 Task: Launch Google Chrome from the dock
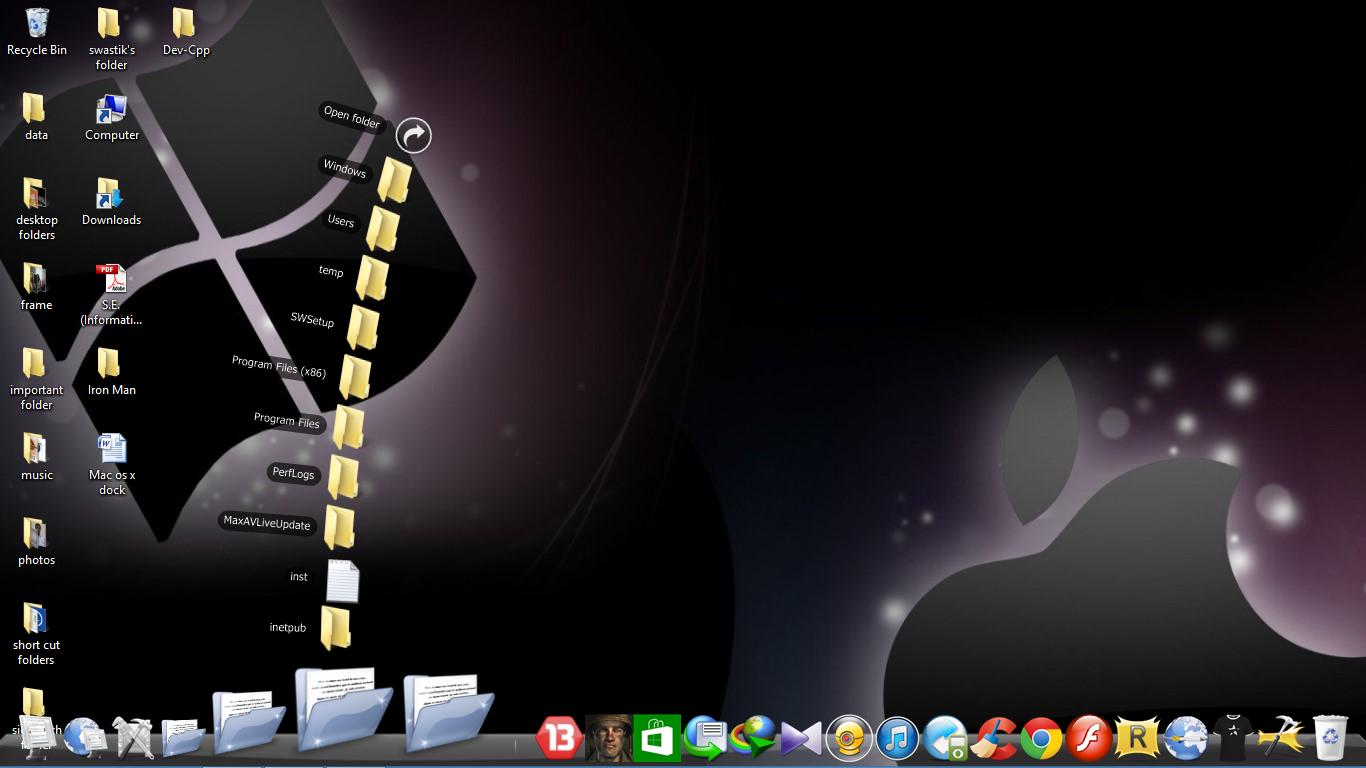click(x=1041, y=738)
